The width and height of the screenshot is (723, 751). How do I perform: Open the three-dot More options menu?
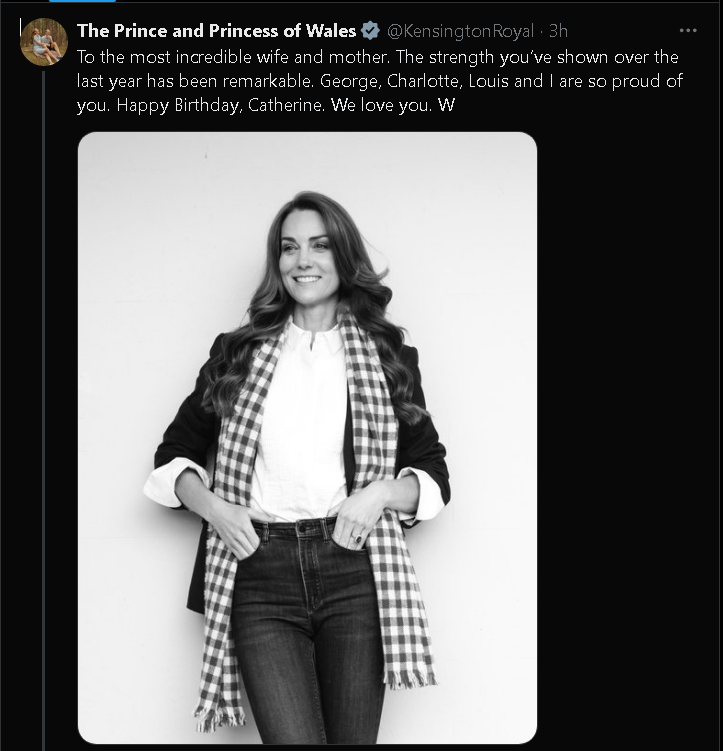pyautogui.click(x=687, y=31)
